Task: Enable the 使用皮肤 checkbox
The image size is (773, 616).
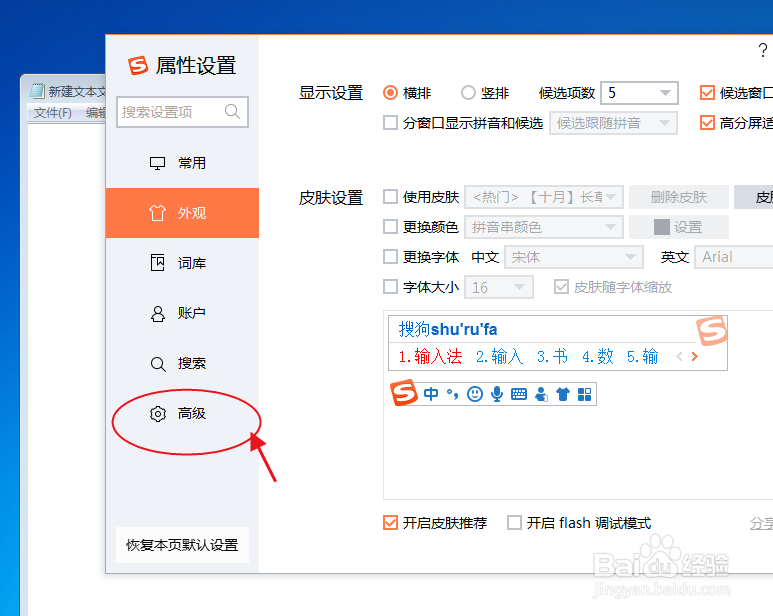Action: point(390,197)
